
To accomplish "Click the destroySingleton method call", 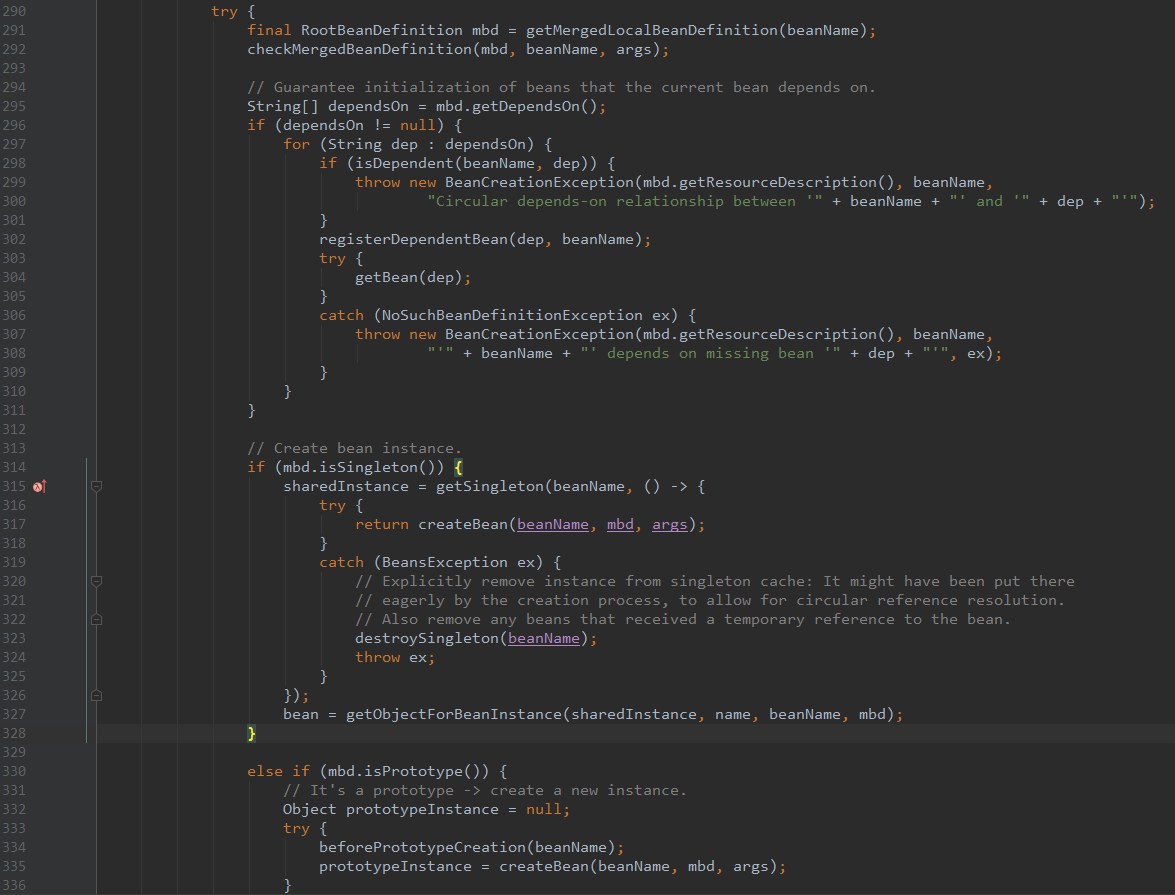I will [x=427, y=639].
